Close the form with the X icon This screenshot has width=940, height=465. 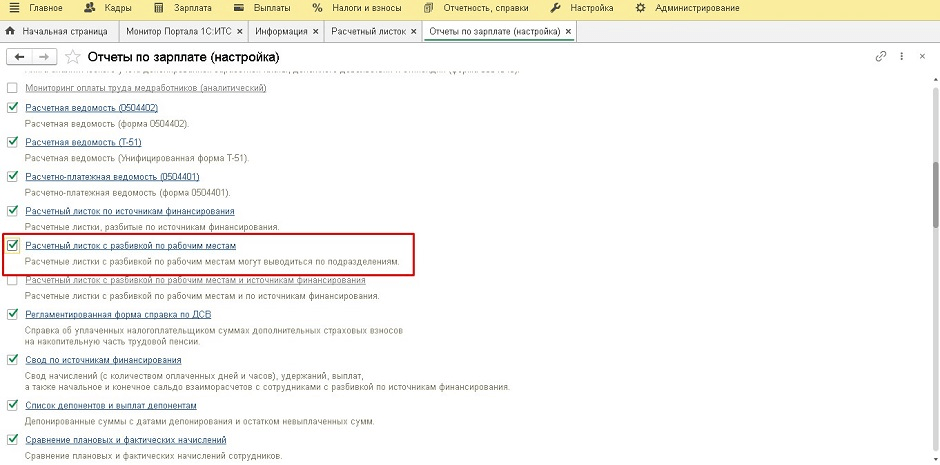click(923, 56)
